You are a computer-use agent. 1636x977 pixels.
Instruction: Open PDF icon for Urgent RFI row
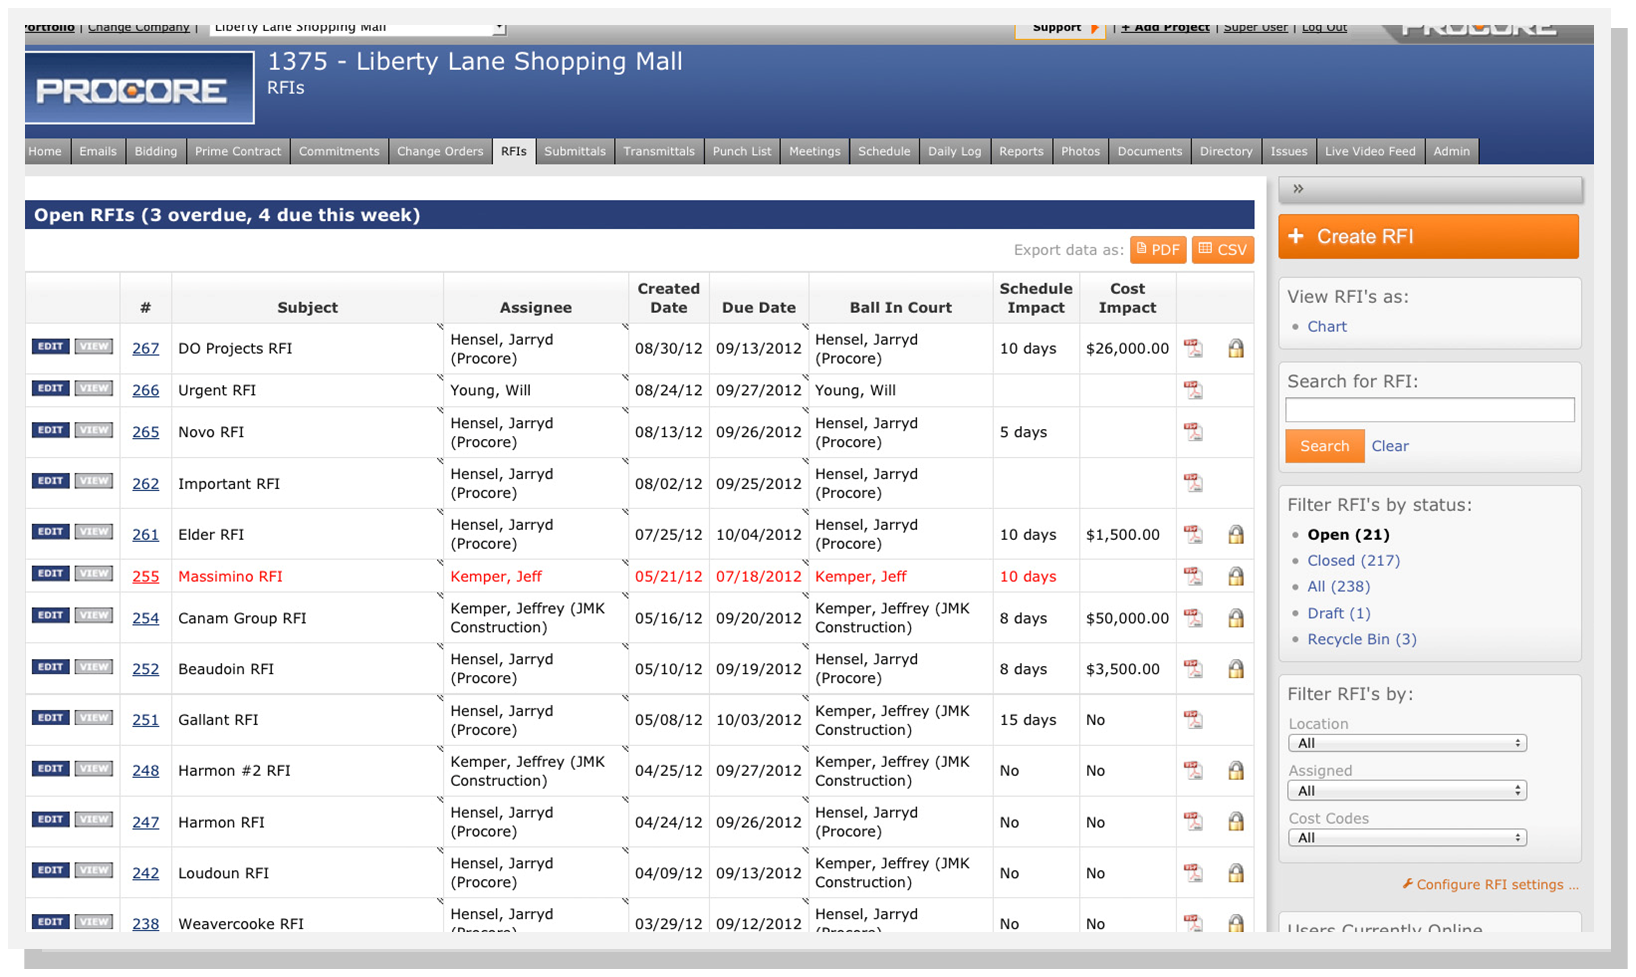(1193, 390)
